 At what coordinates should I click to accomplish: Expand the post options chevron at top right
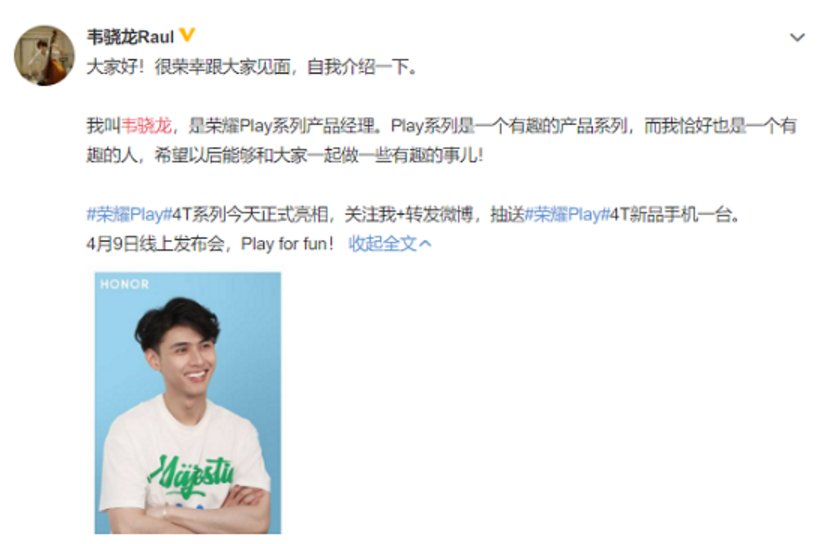(x=797, y=37)
